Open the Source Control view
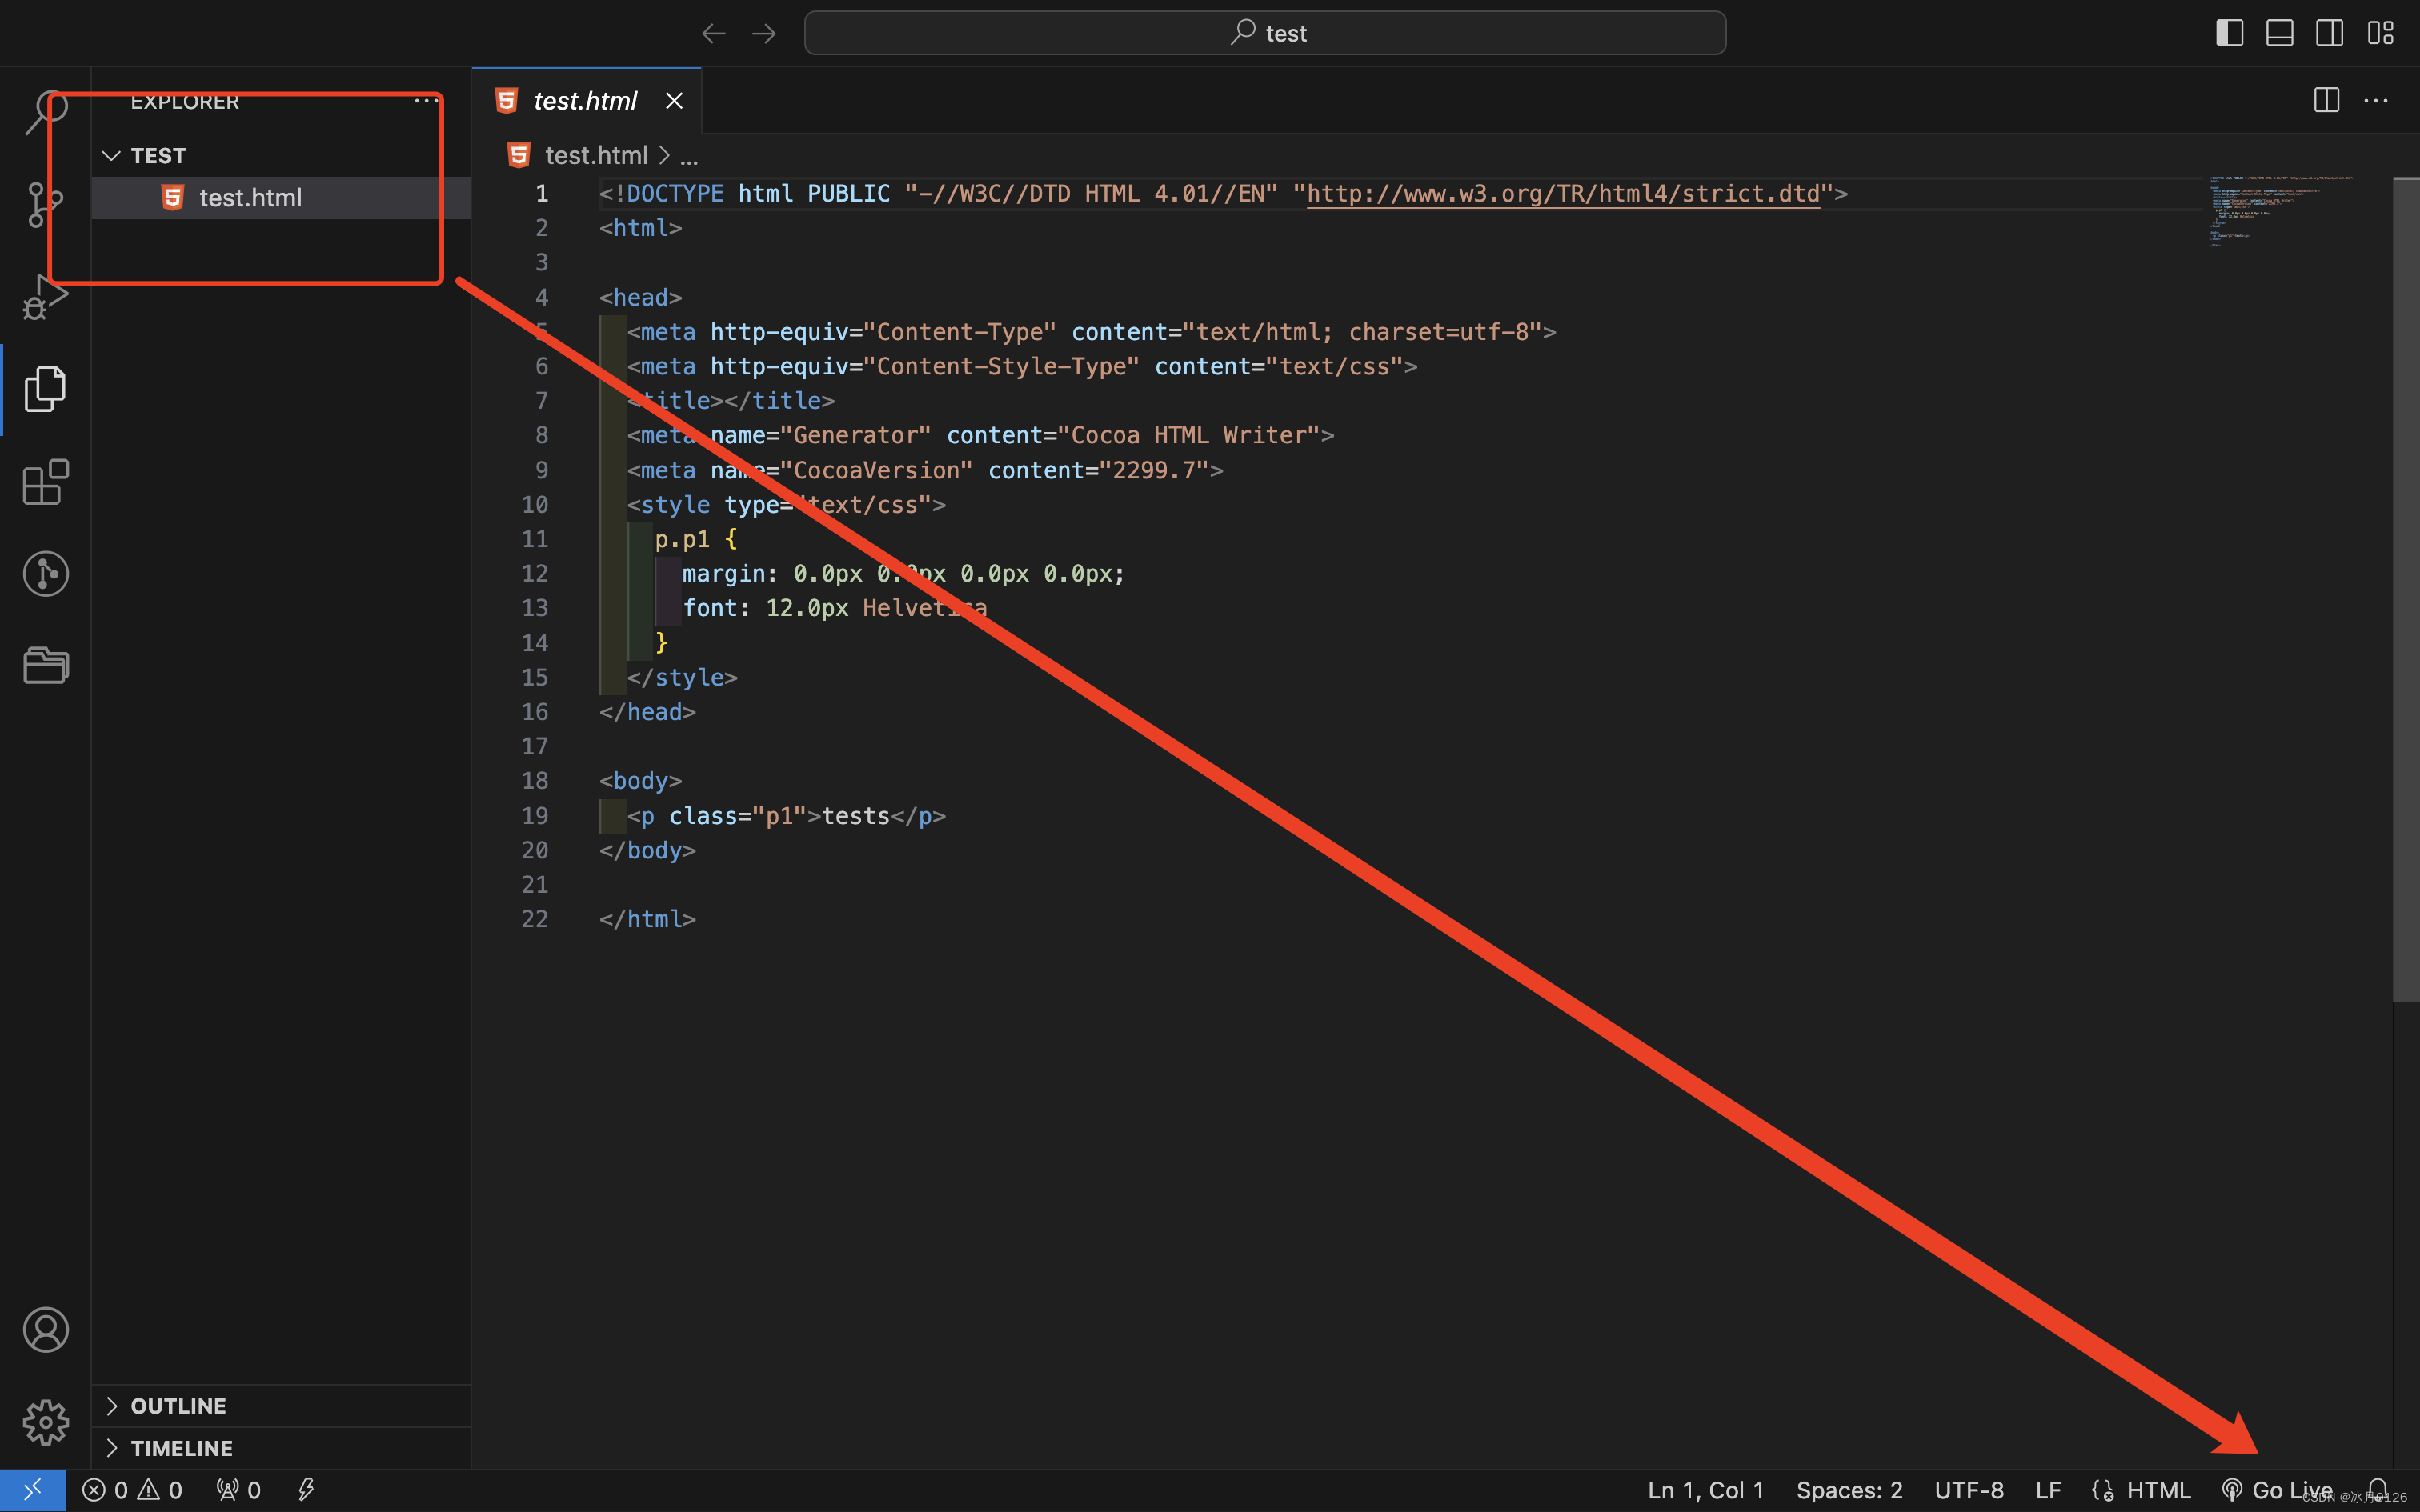The width and height of the screenshot is (2420, 1512). coord(45,204)
